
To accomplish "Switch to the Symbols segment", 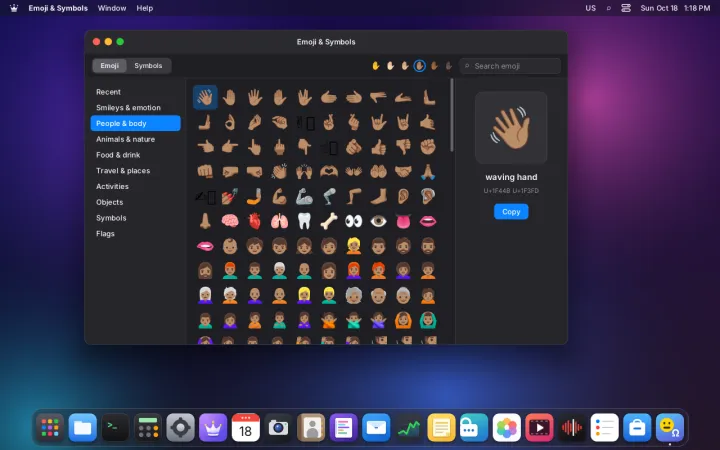I will pyautogui.click(x=148, y=66).
